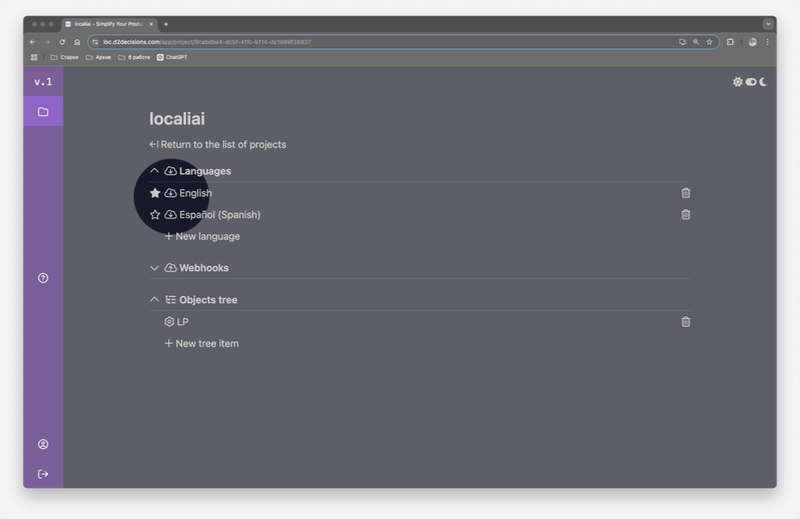Screen dimensions: 800x519
Task: Download English via its cloud icon
Action: pos(170,193)
